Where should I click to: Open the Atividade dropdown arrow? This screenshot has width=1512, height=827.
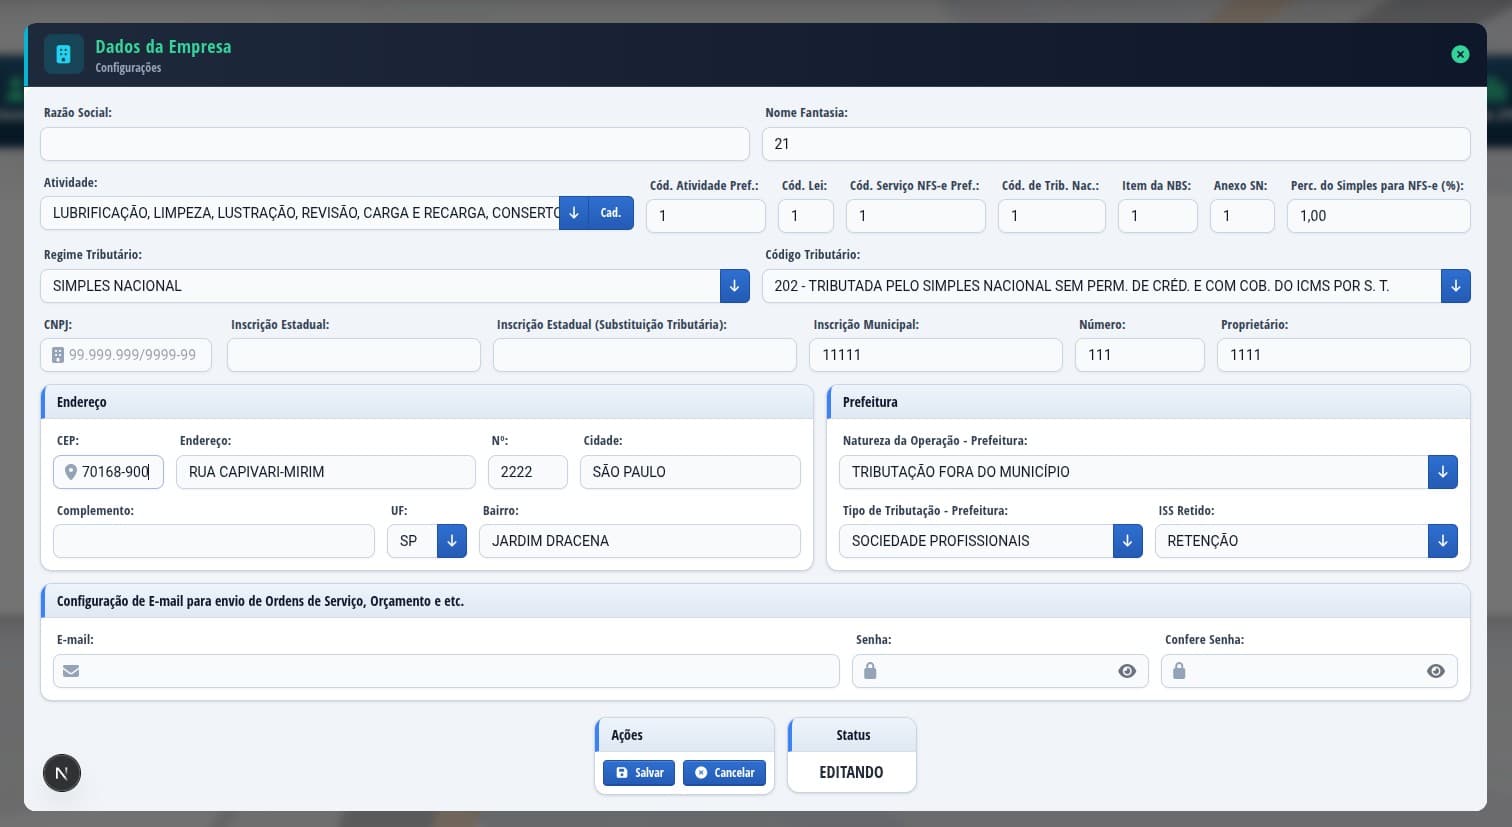point(574,213)
